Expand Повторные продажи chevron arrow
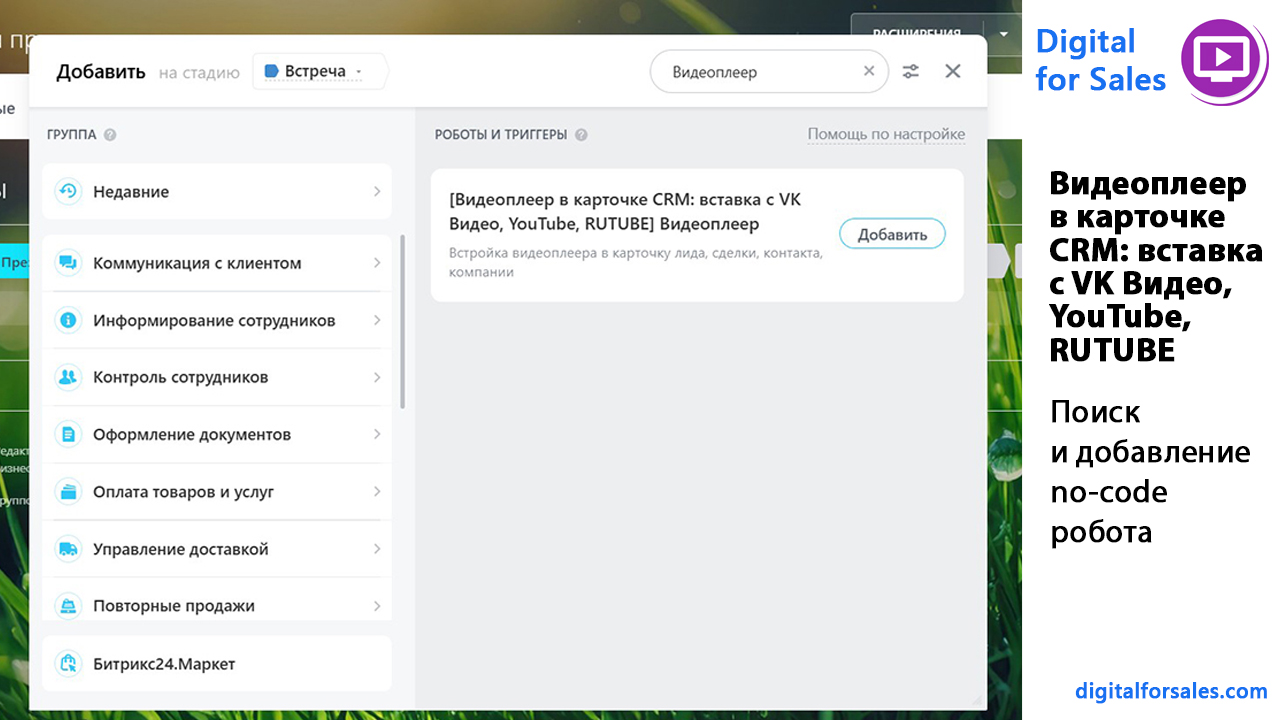This screenshot has height=720, width=1280. pyautogui.click(x=377, y=605)
